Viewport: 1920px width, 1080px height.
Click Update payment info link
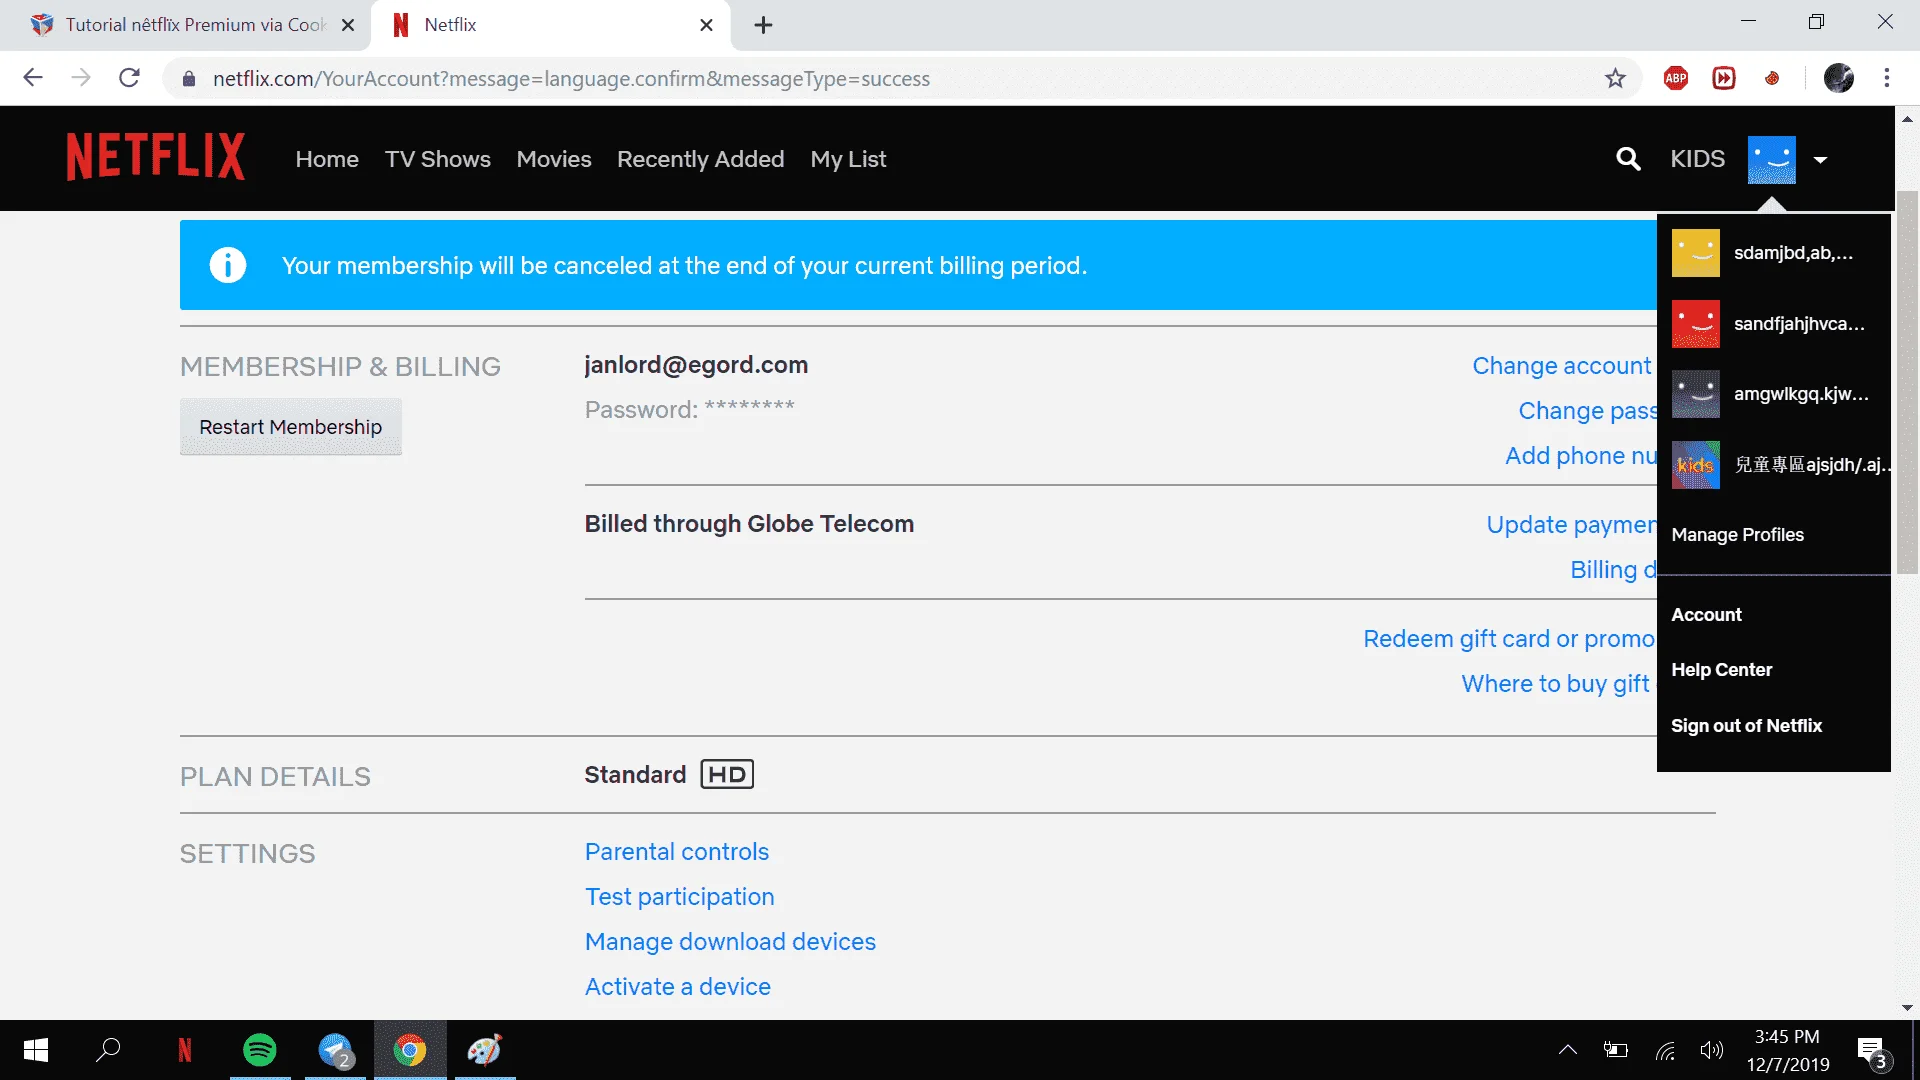[x=1571, y=525]
